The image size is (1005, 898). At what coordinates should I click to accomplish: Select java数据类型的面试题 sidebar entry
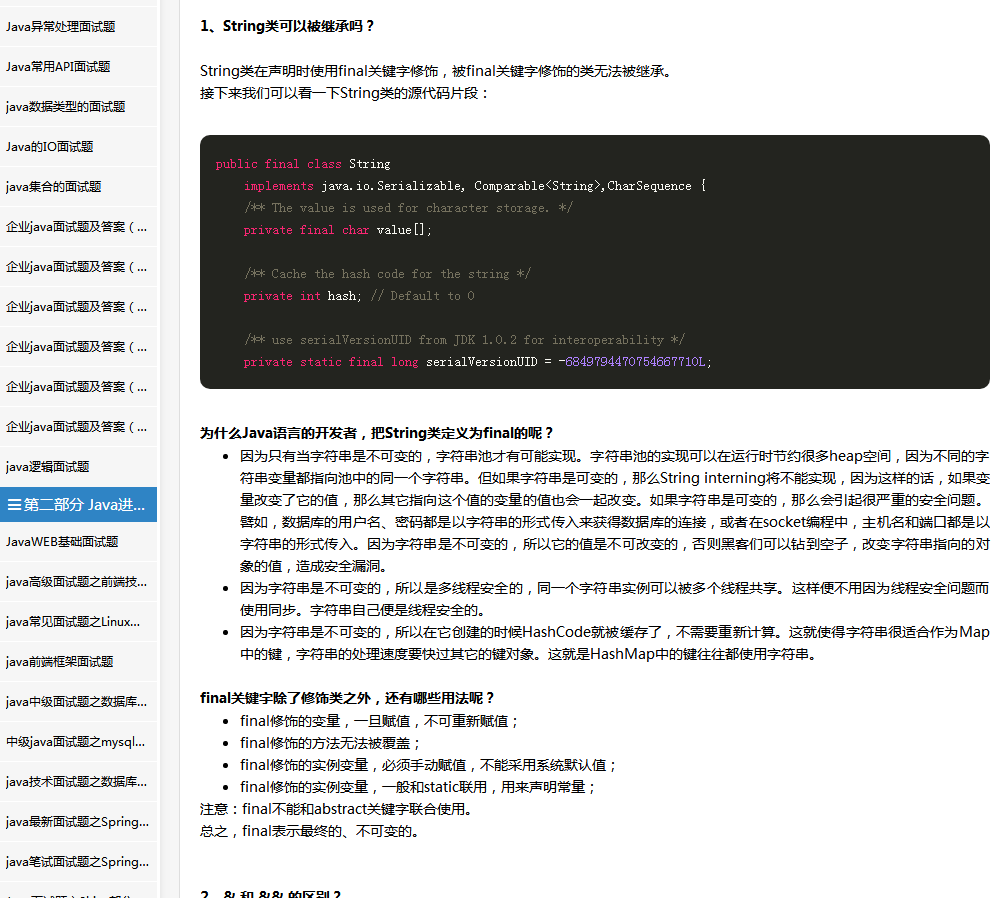(65, 107)
